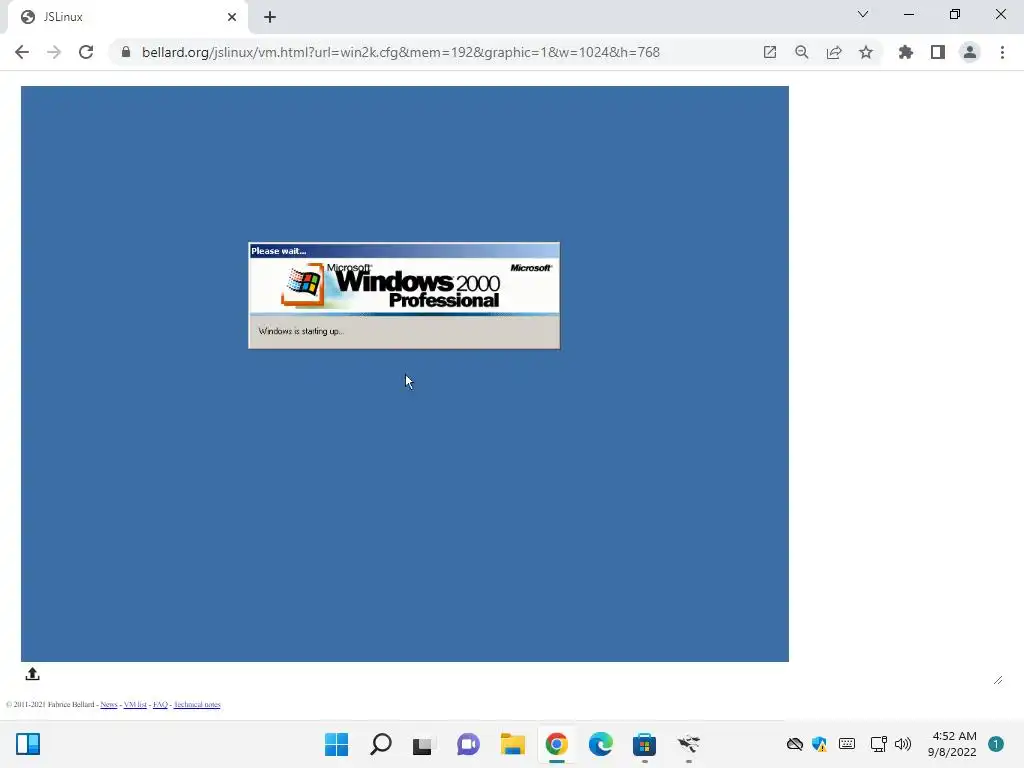This screenshot has width=1024, height=768.
Task: Open the News link
Action: pyautogui.click(x=108, y=705)
